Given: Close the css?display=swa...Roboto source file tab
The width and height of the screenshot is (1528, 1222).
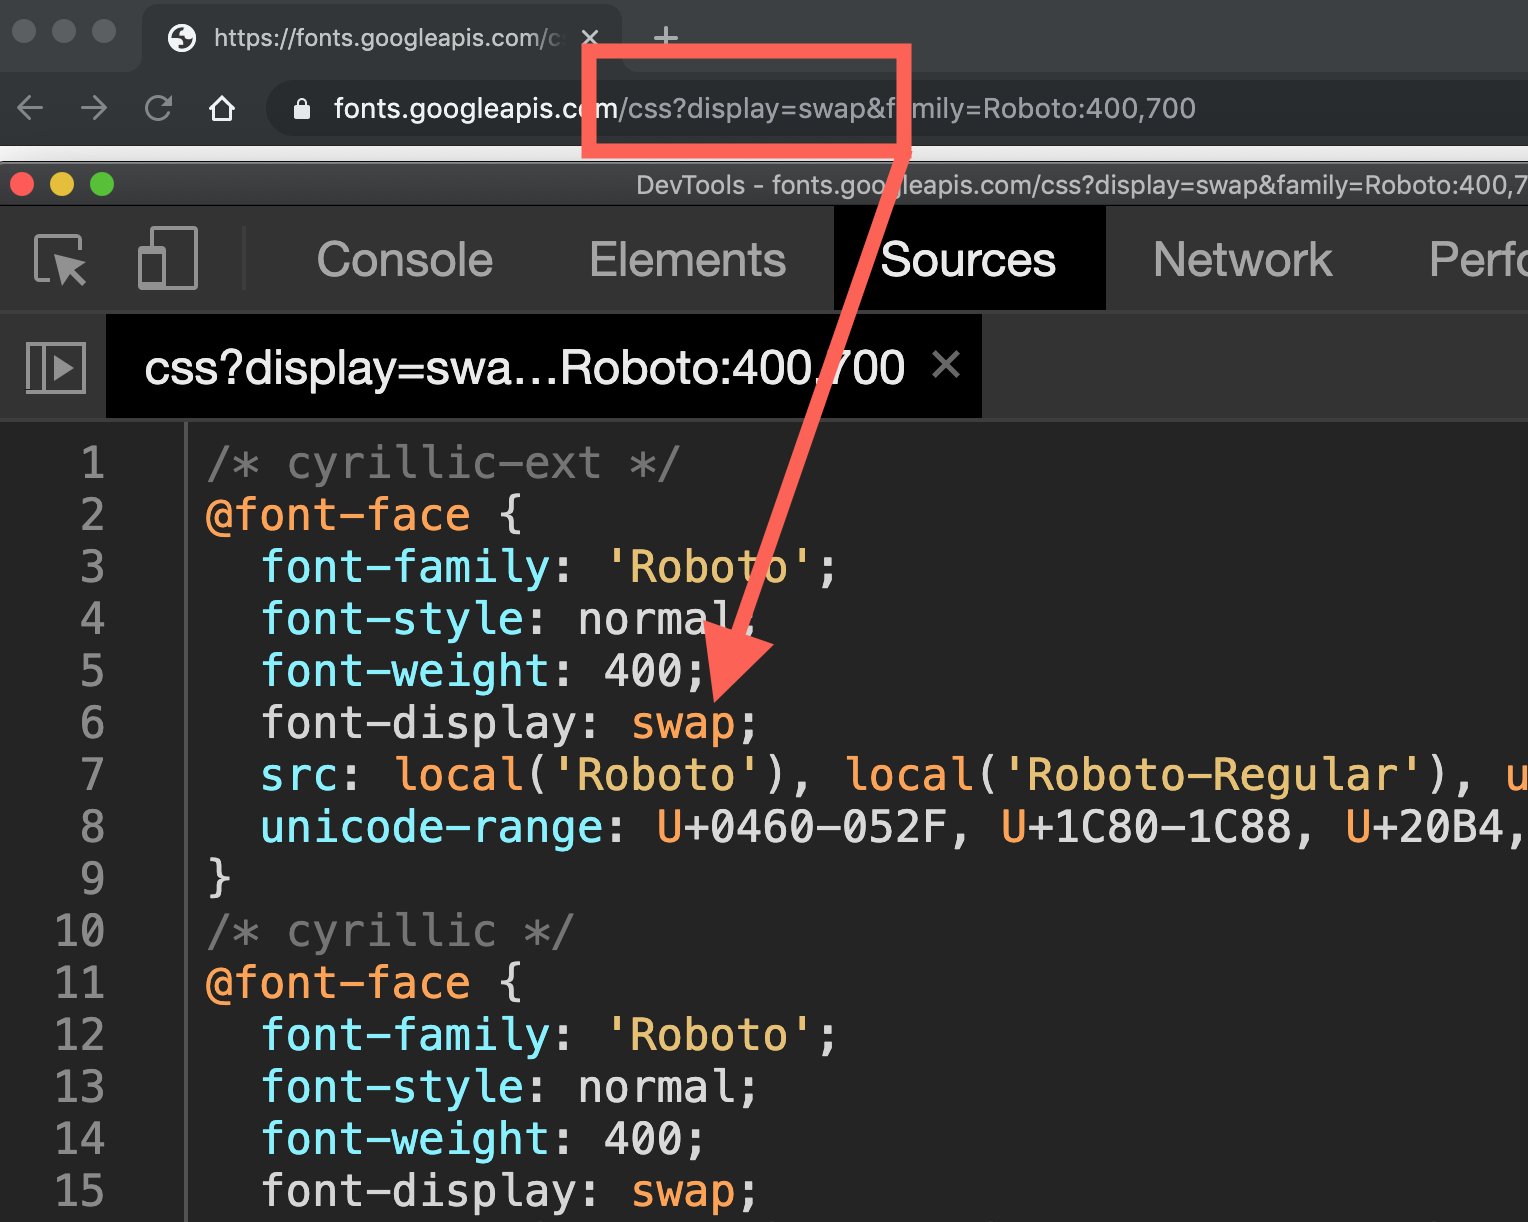Looking at the screenshot, I should coord(945,364).
